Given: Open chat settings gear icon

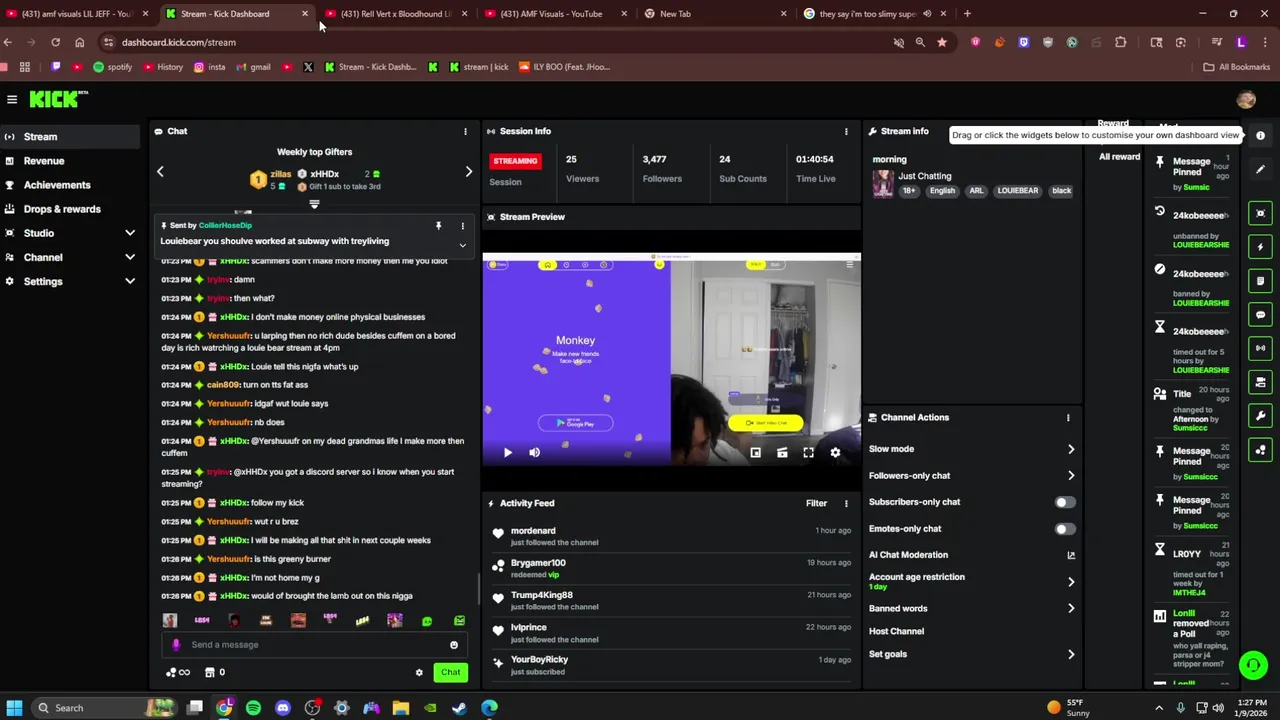Looking at the screenshot, I should 419,673.
